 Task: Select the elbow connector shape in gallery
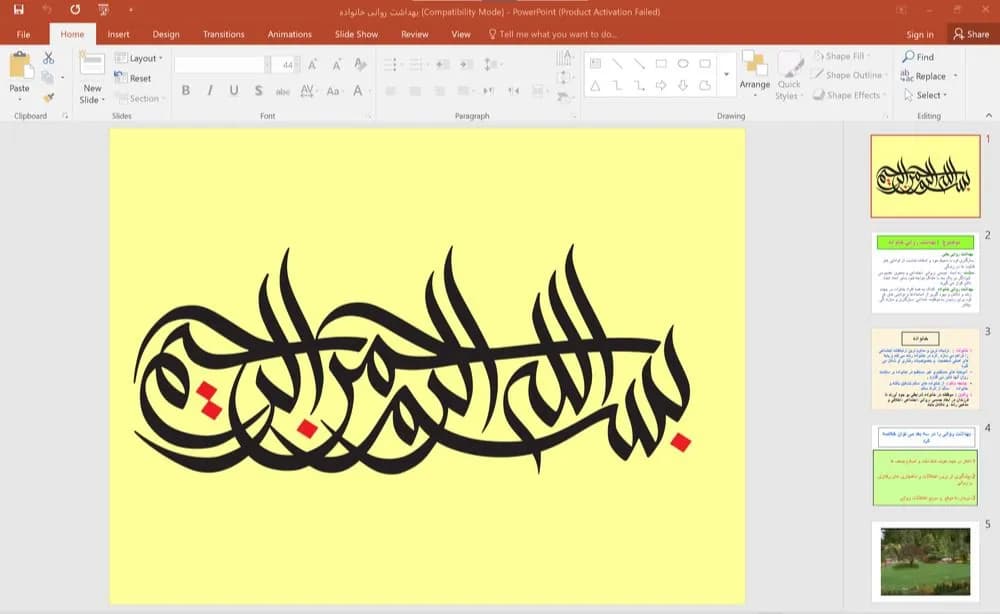point(617,85)
